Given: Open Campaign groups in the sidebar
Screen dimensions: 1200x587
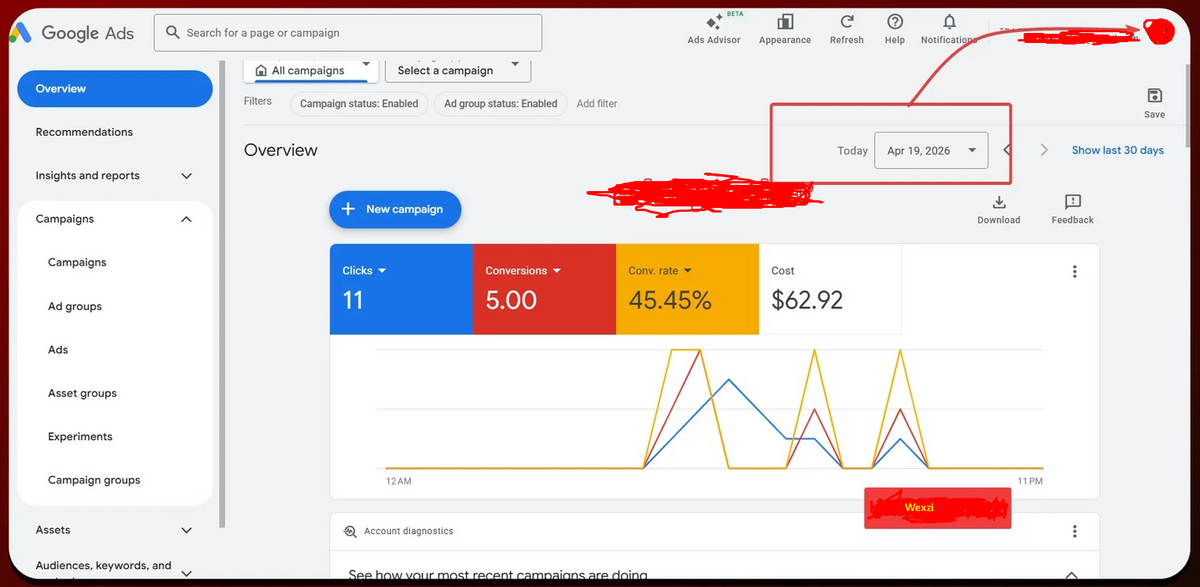Looking at the screenshot, I should (x=94, y=480).
